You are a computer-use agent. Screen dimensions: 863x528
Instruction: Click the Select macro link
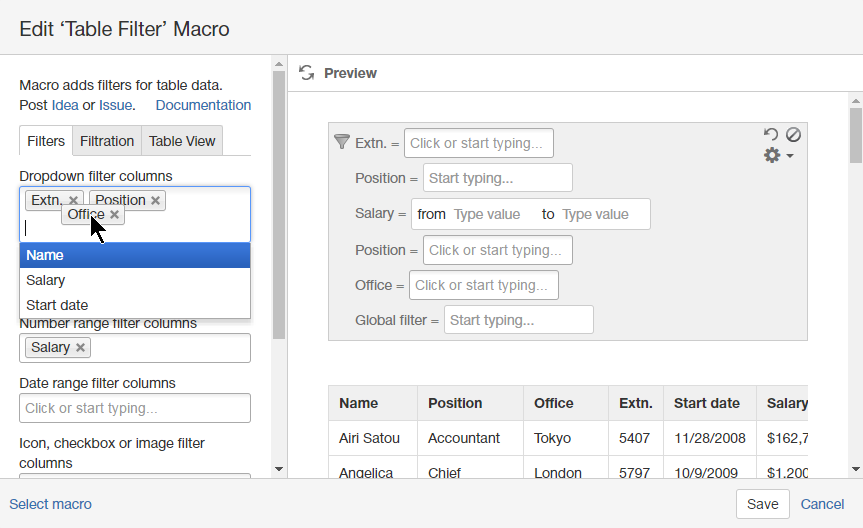click(x=50, y=504)
